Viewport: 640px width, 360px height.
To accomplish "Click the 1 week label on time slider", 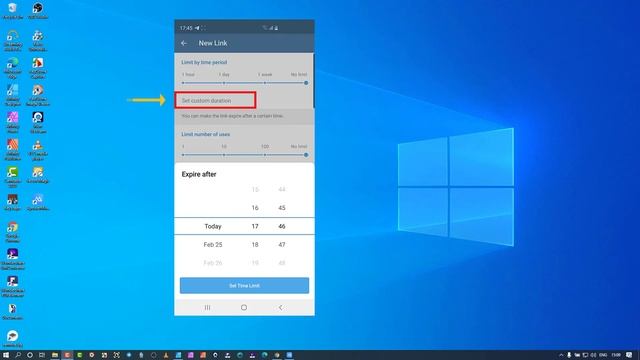I will [265, 74].
